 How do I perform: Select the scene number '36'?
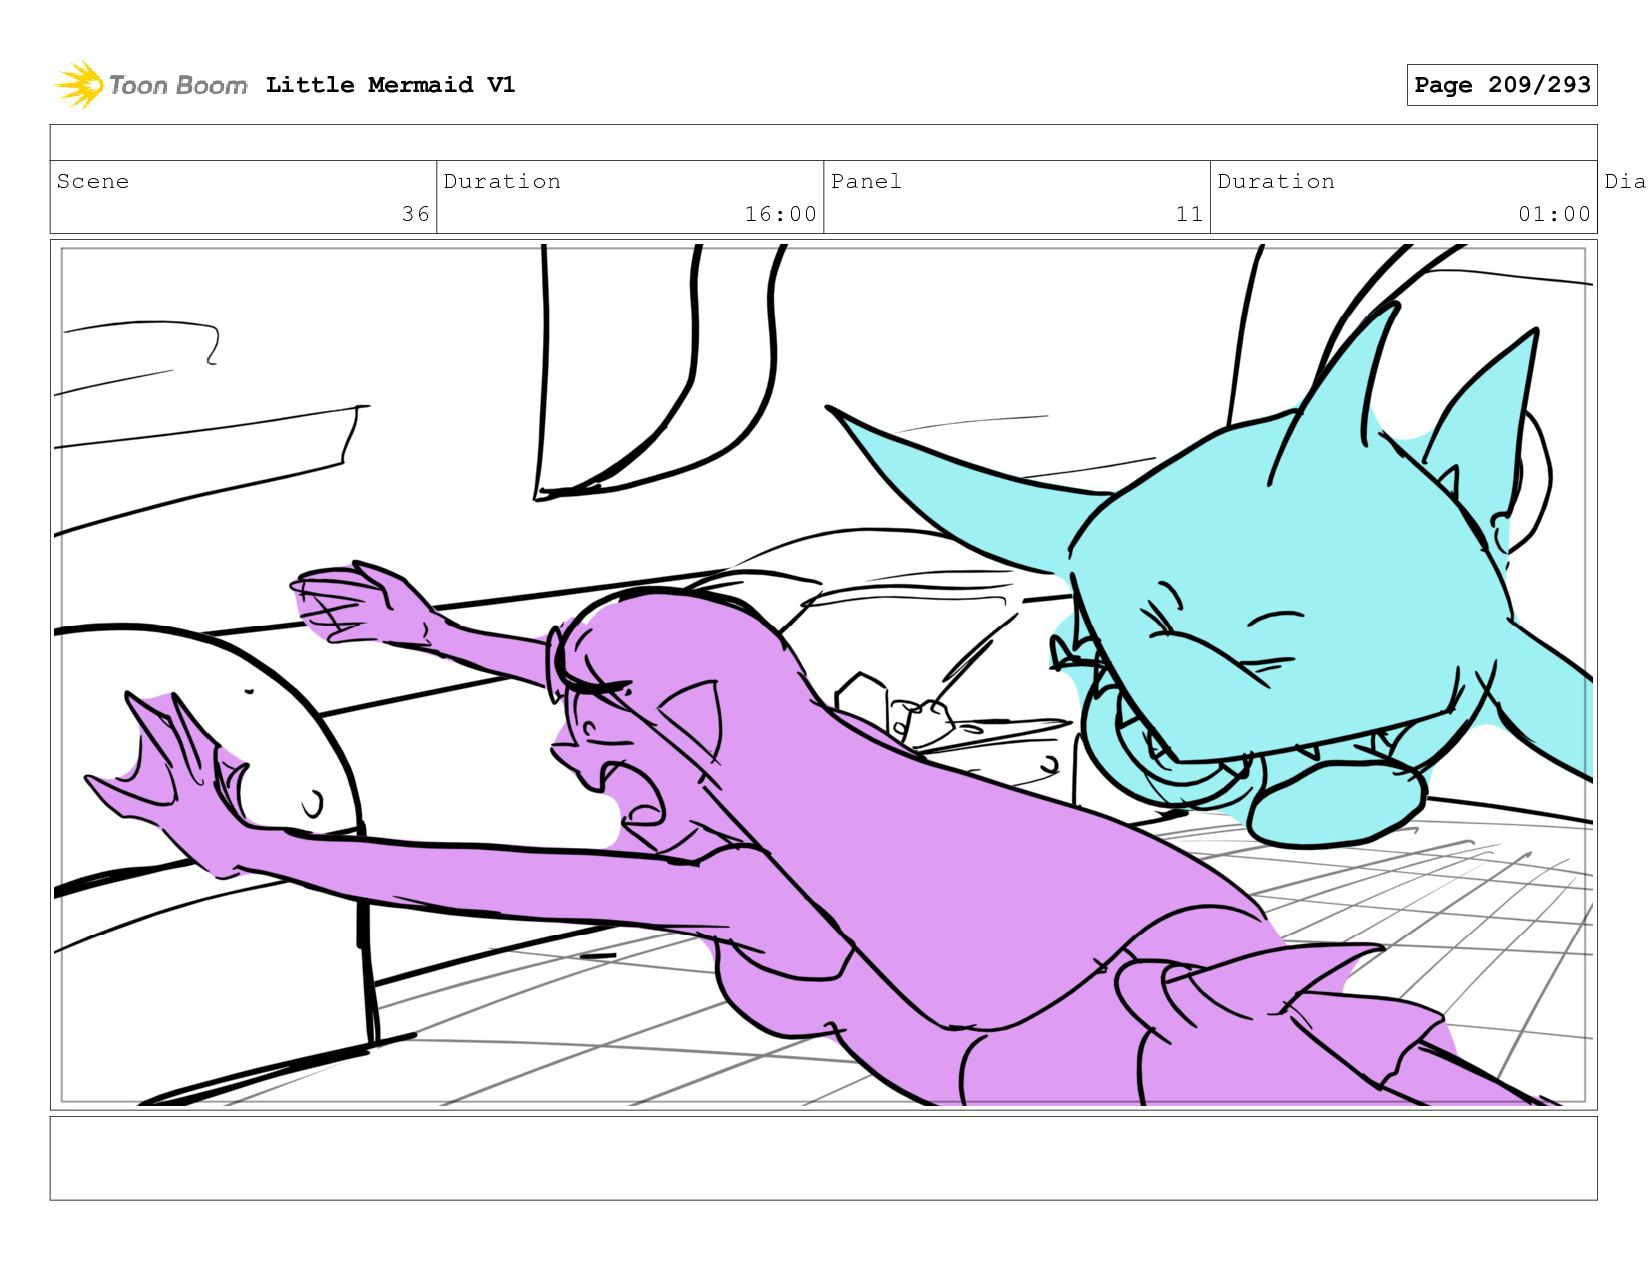pyautogui.click(x=415, y=214)
